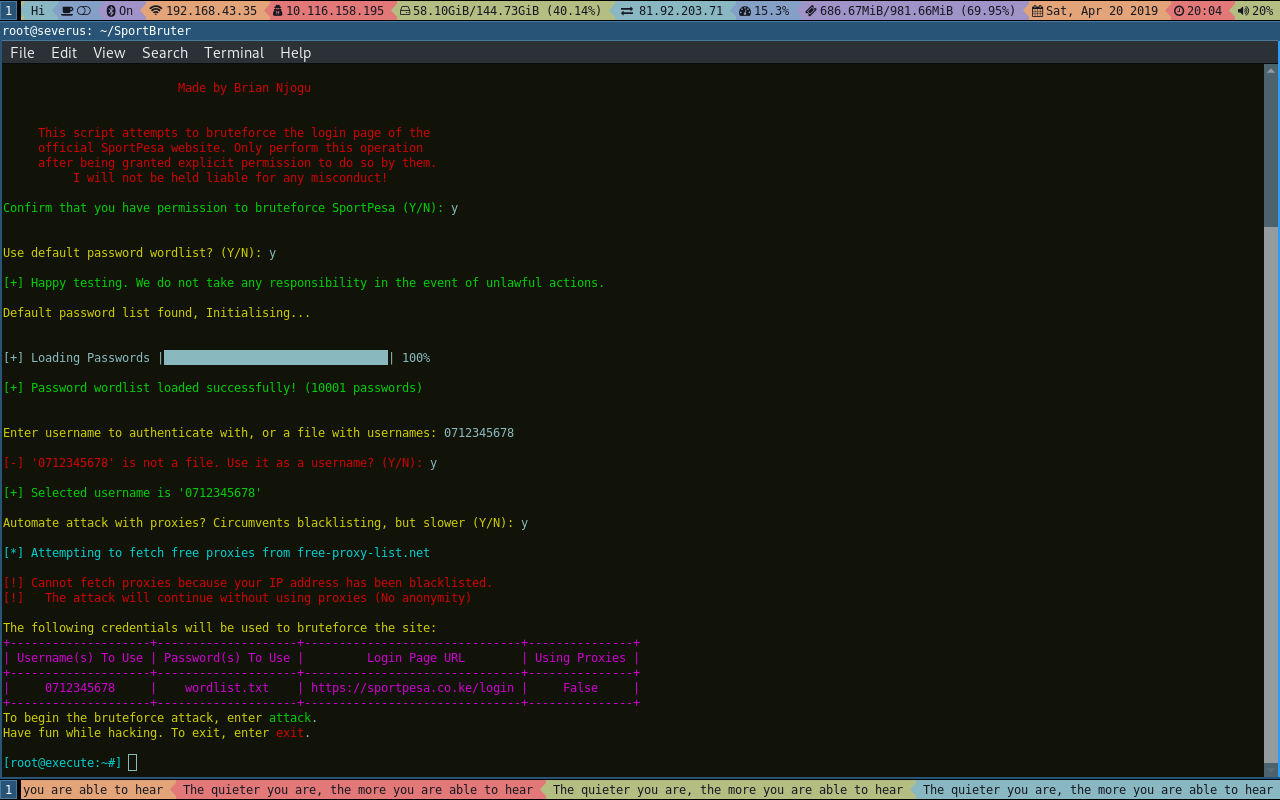This screenshot has height=800, width=1280.
Task: Click the Loading Passwords progress bar
Action: (276, 358)
